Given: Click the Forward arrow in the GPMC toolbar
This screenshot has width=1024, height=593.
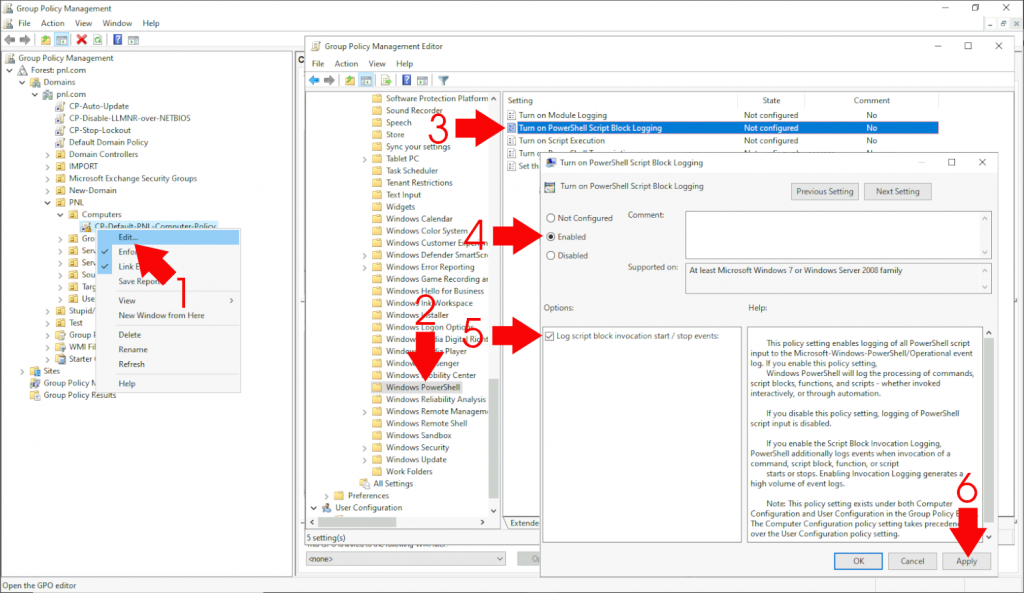Looking at the screenshot, I should point(25,38).
